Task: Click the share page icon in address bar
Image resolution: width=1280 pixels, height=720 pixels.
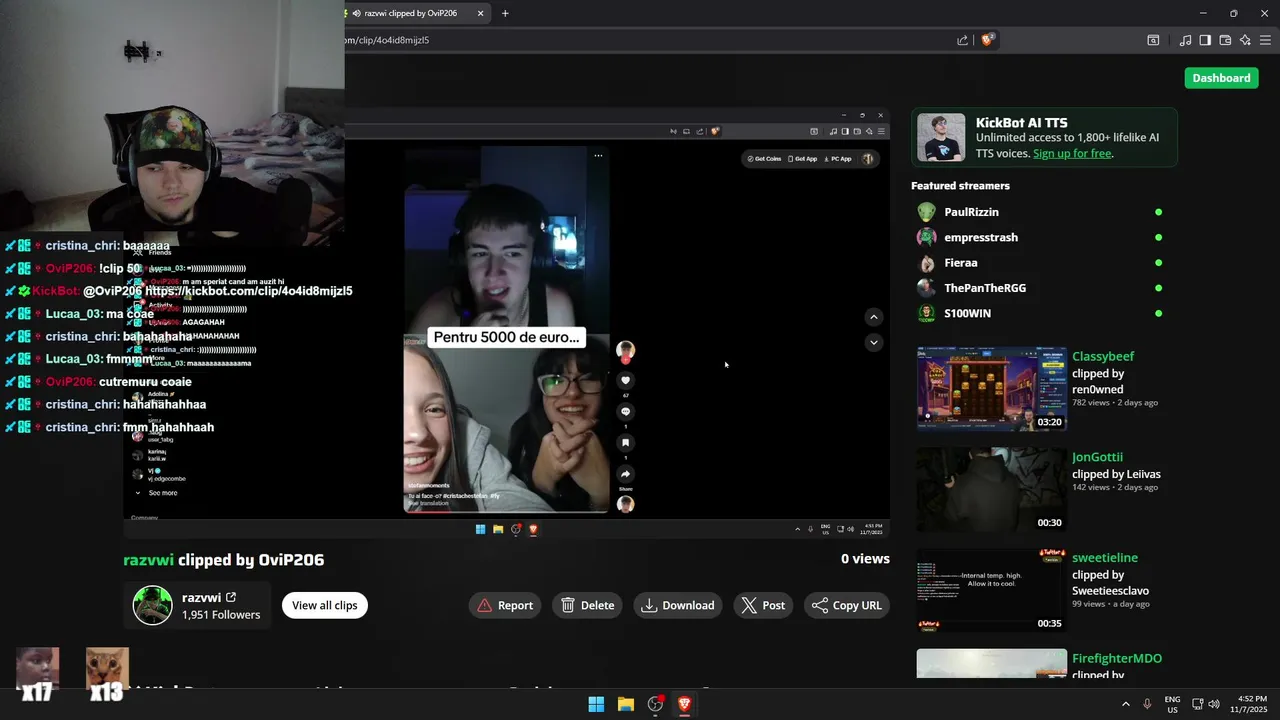Action: tap(962, 40)
